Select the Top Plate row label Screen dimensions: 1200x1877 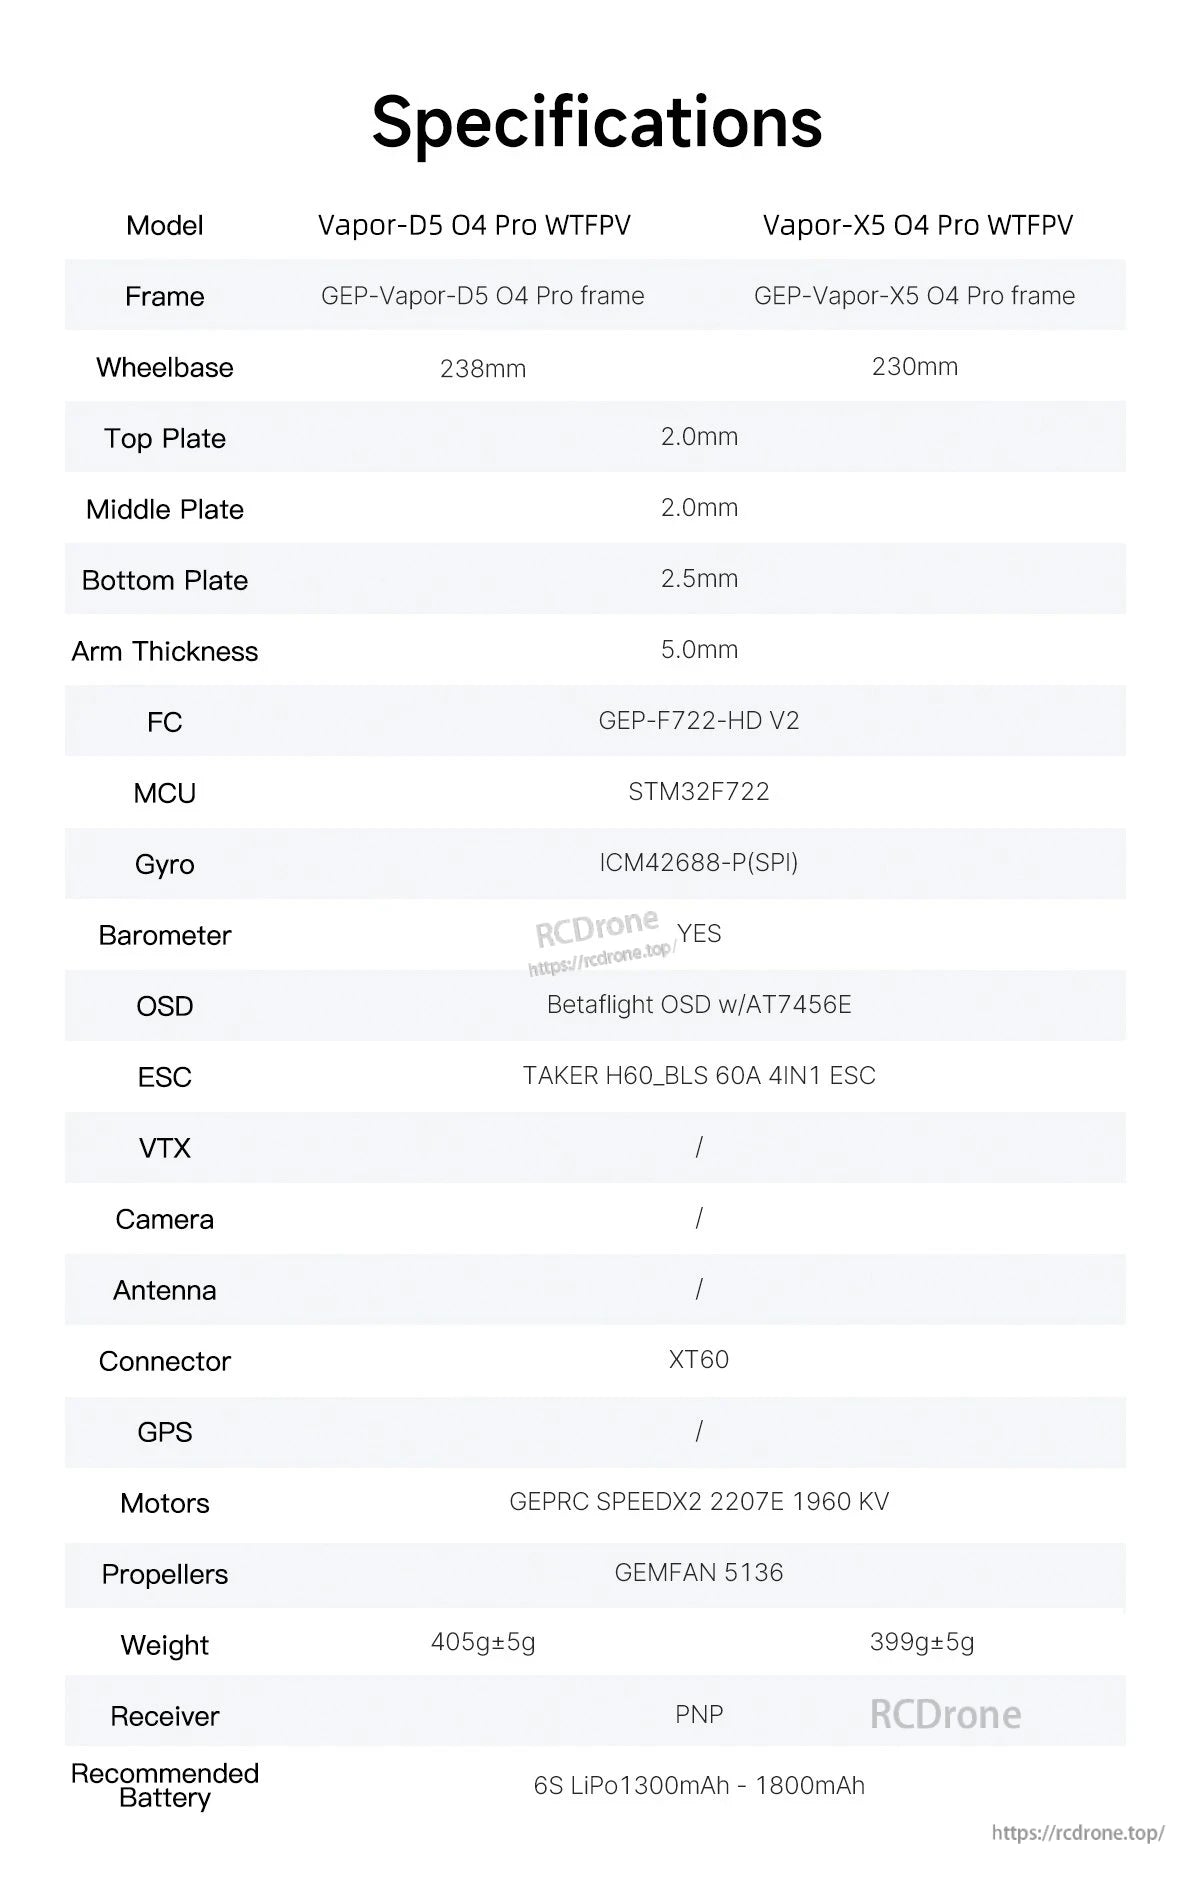(165, 438)
